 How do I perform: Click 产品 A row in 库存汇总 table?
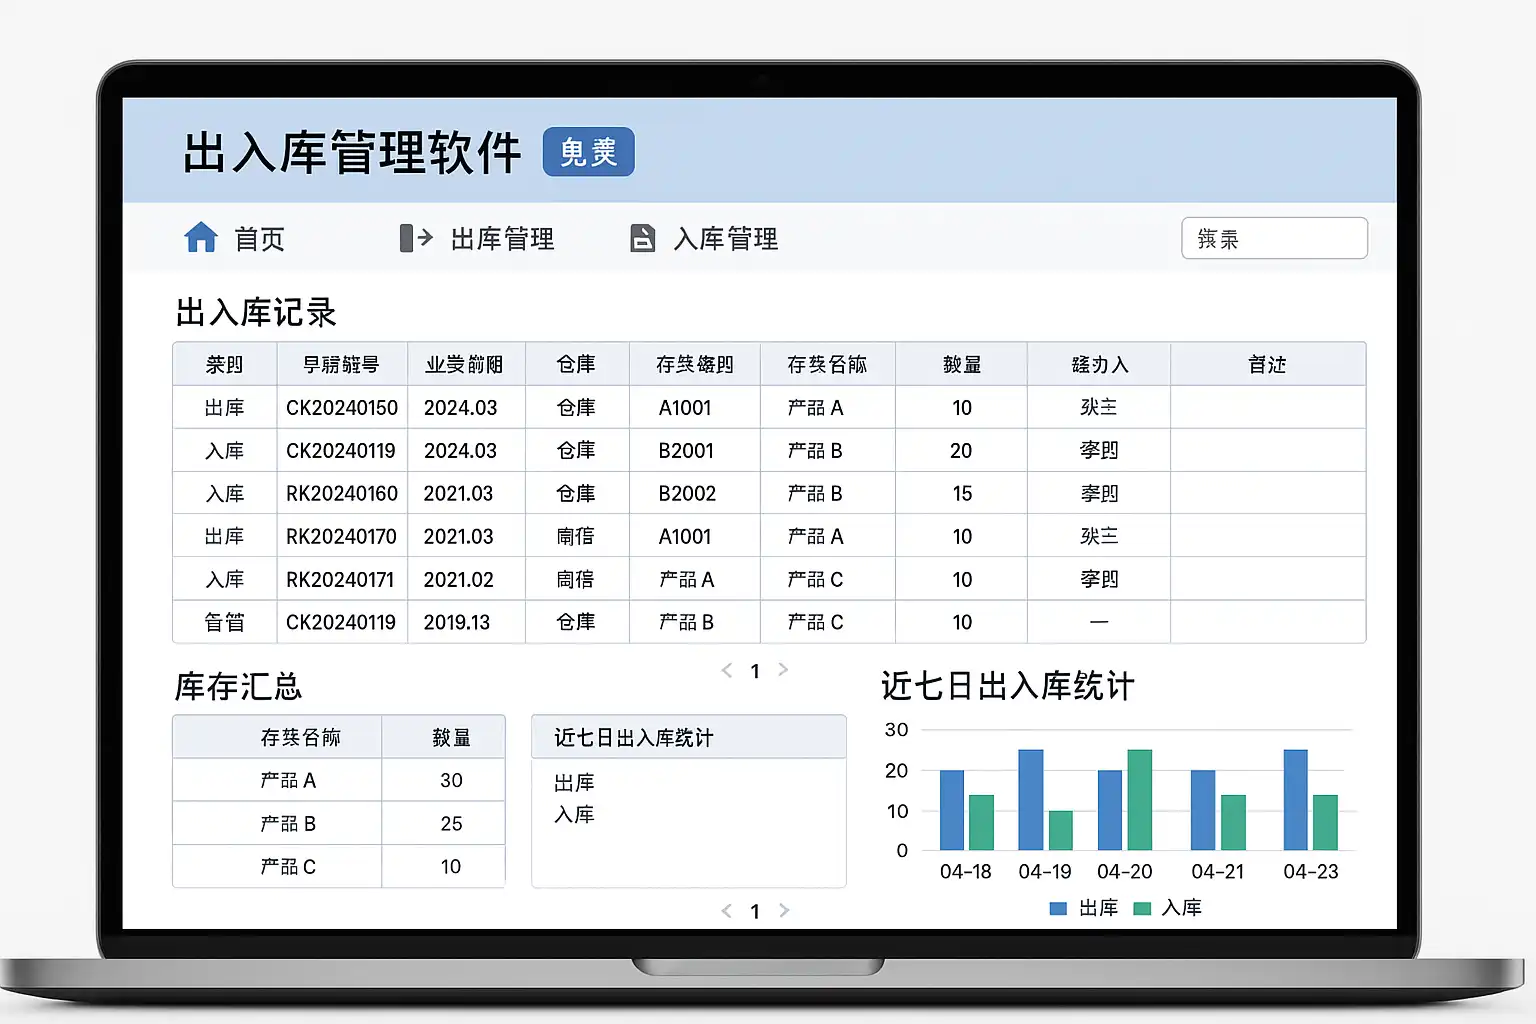(x=339, y=780)
